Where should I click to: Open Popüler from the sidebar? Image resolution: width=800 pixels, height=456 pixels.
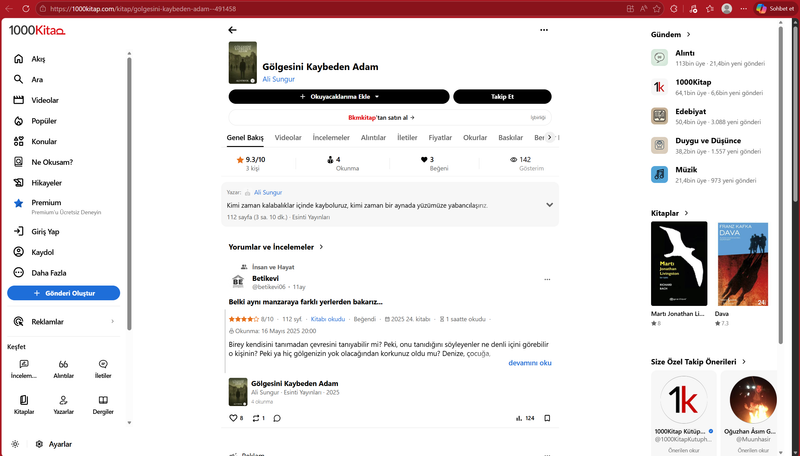pos(35,121)
